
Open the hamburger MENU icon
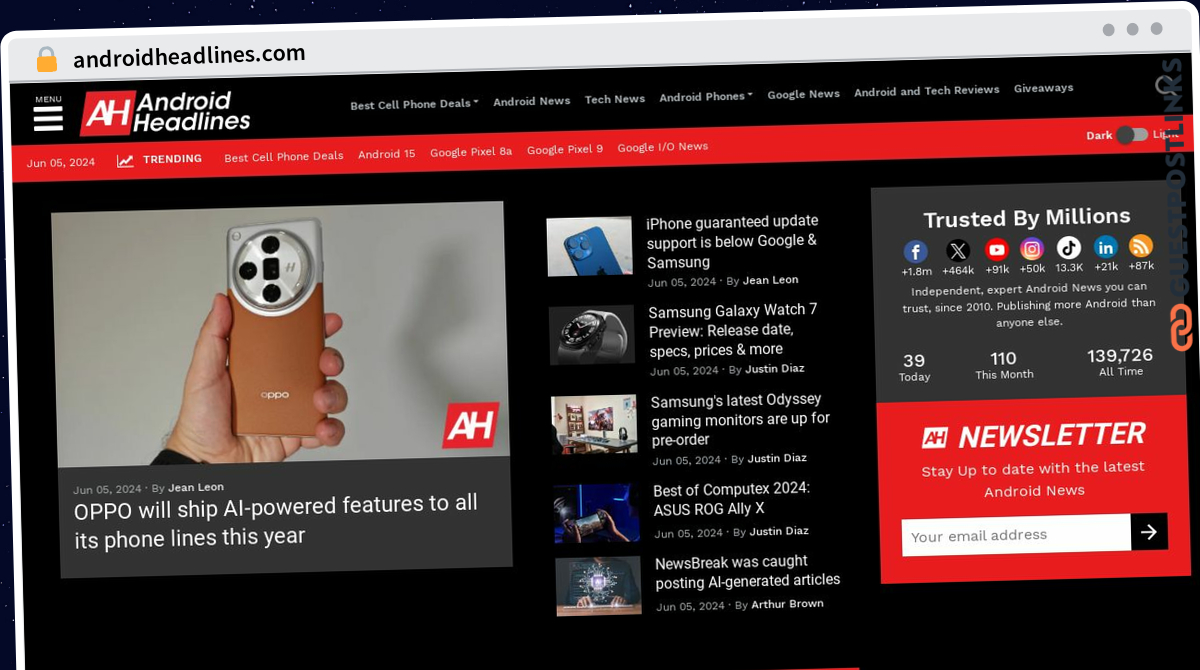click(48, 118)
